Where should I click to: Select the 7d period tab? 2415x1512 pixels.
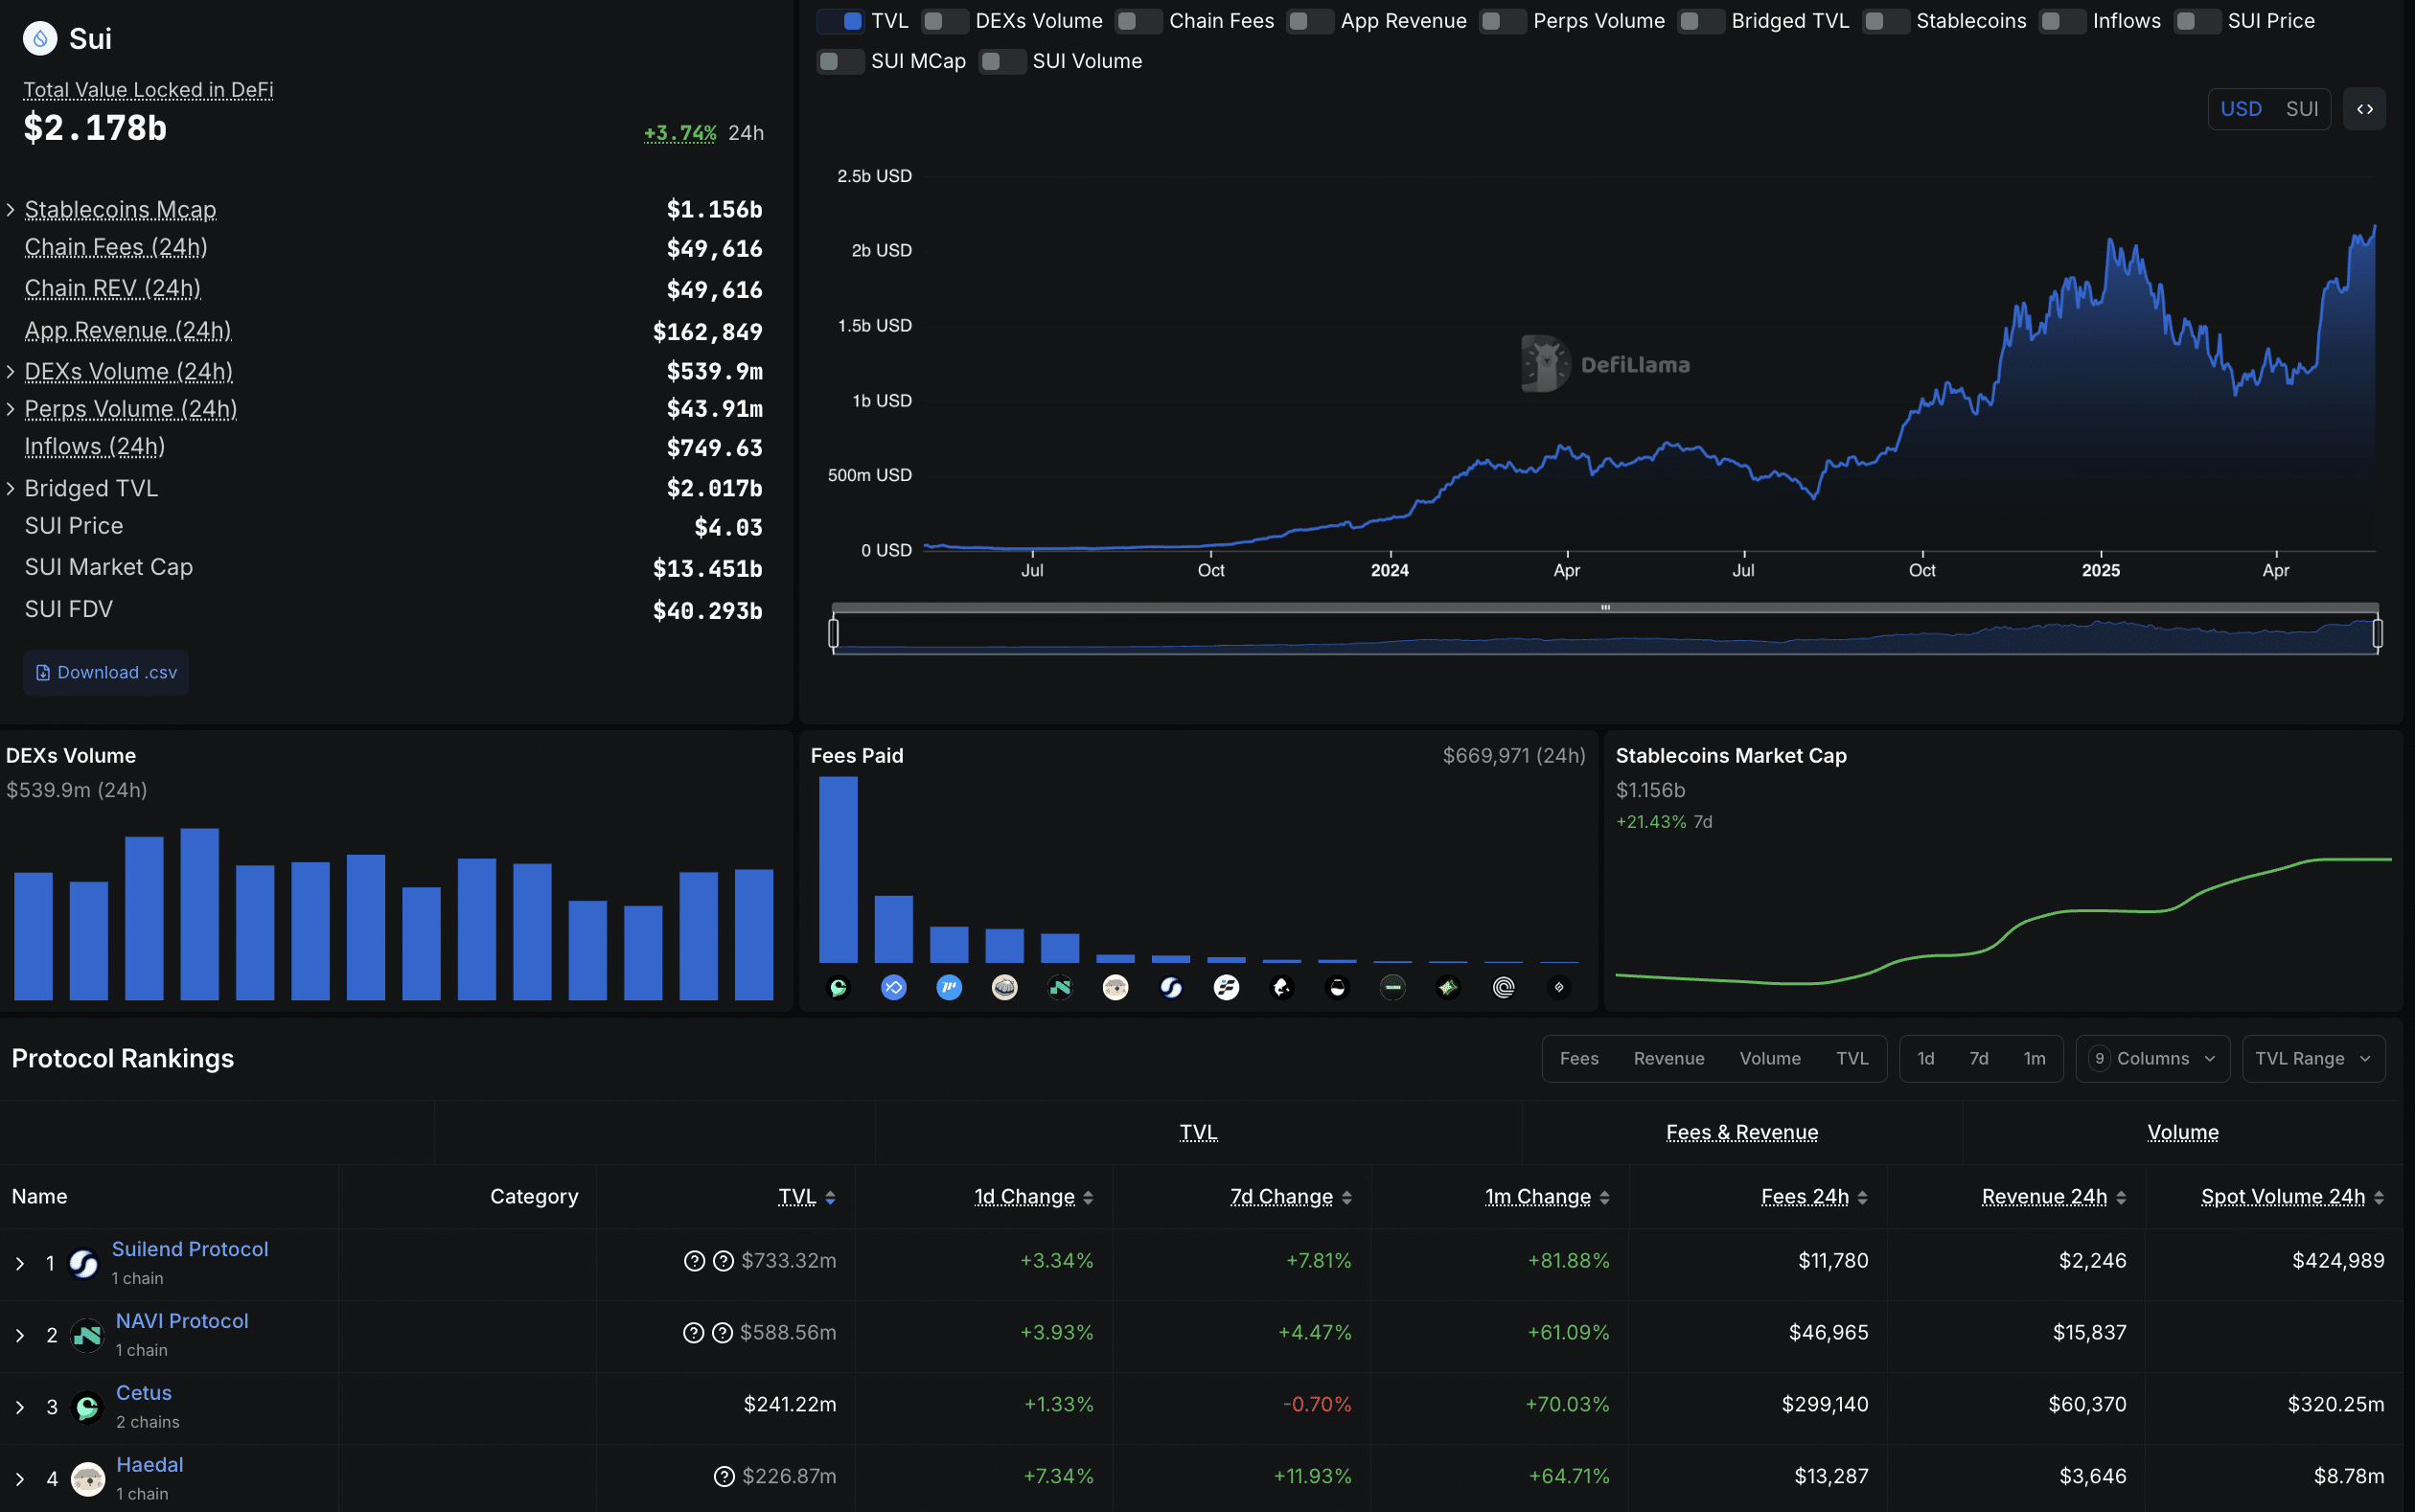(1978, 1059)
